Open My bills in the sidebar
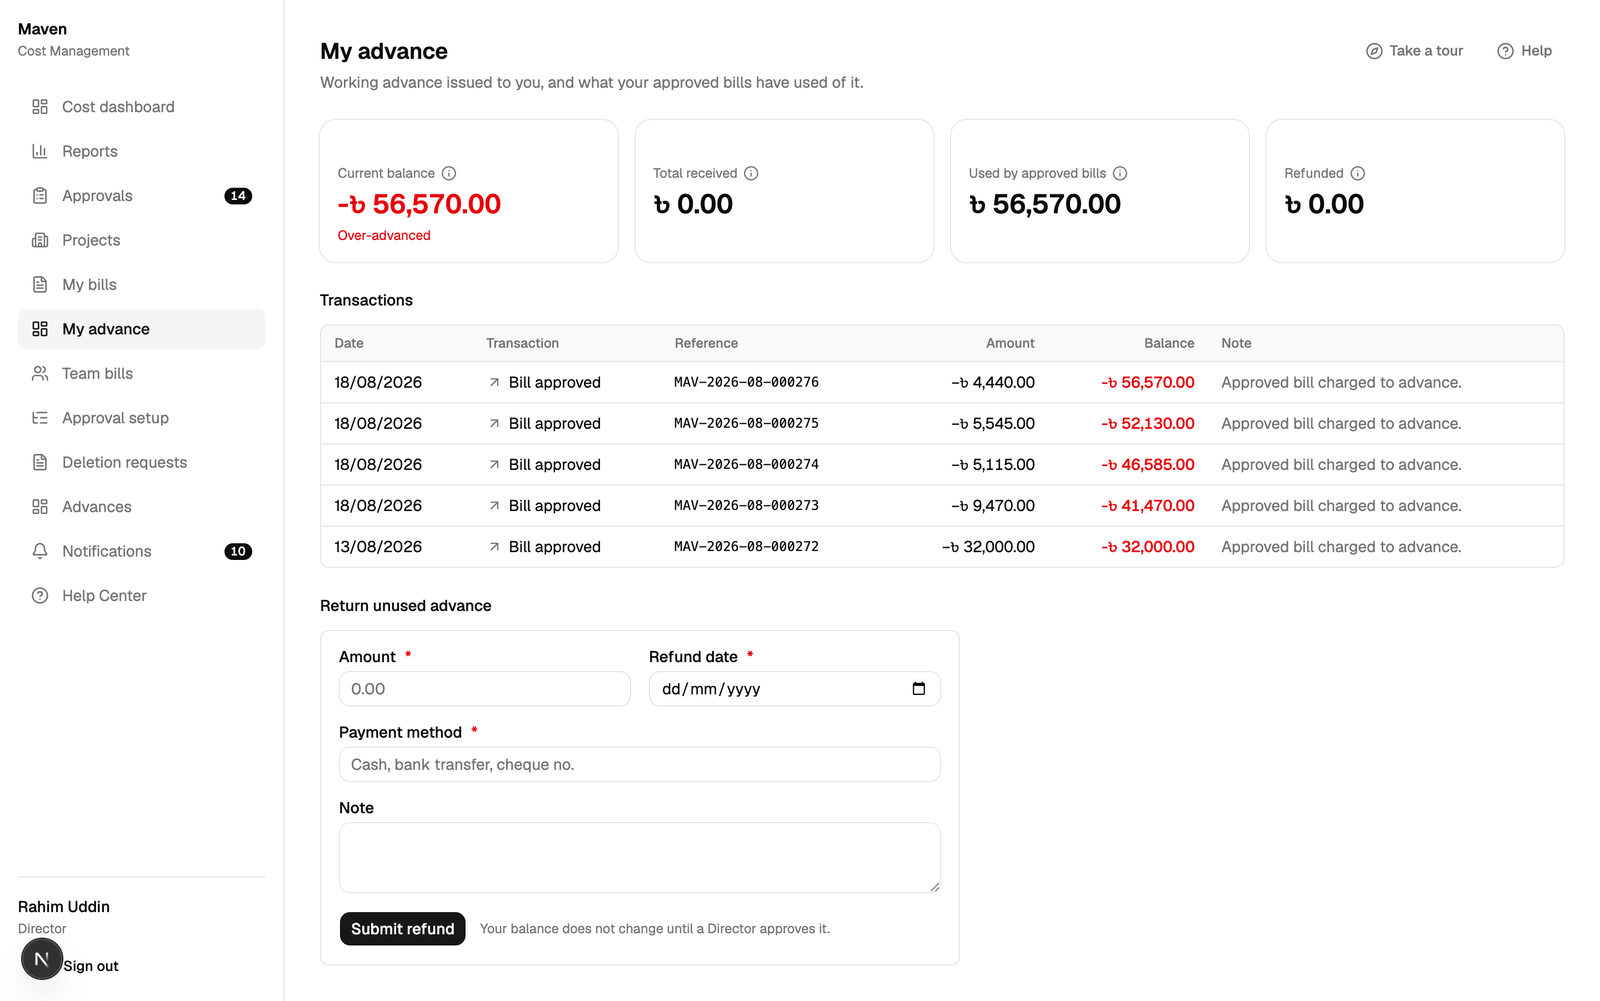This screenshot has width=1600, height=1001. click(142, 285)
